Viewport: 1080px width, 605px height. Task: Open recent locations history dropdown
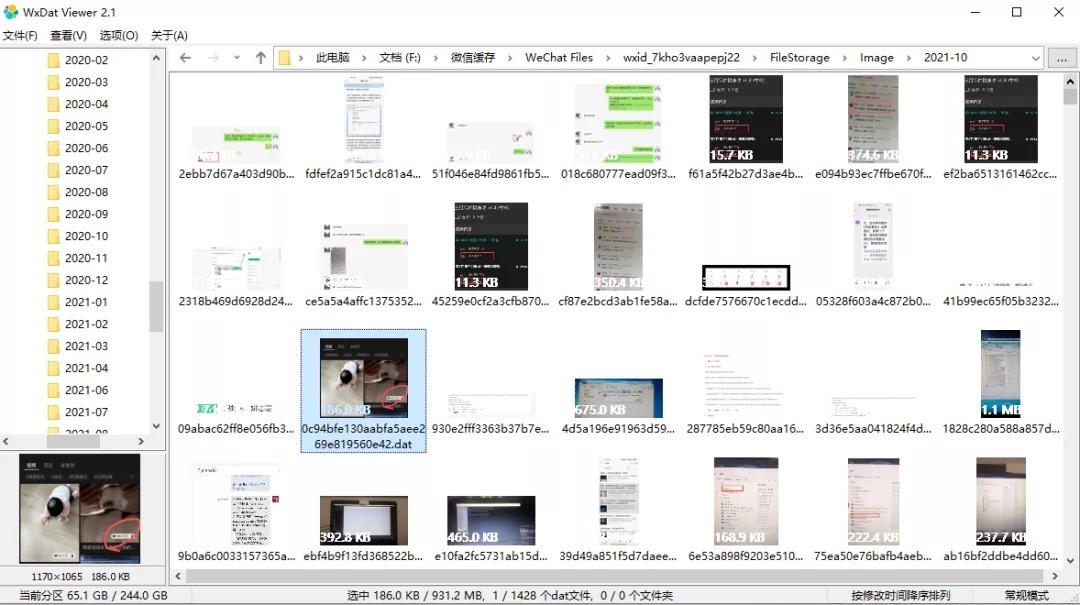click(x=237, y=58)
